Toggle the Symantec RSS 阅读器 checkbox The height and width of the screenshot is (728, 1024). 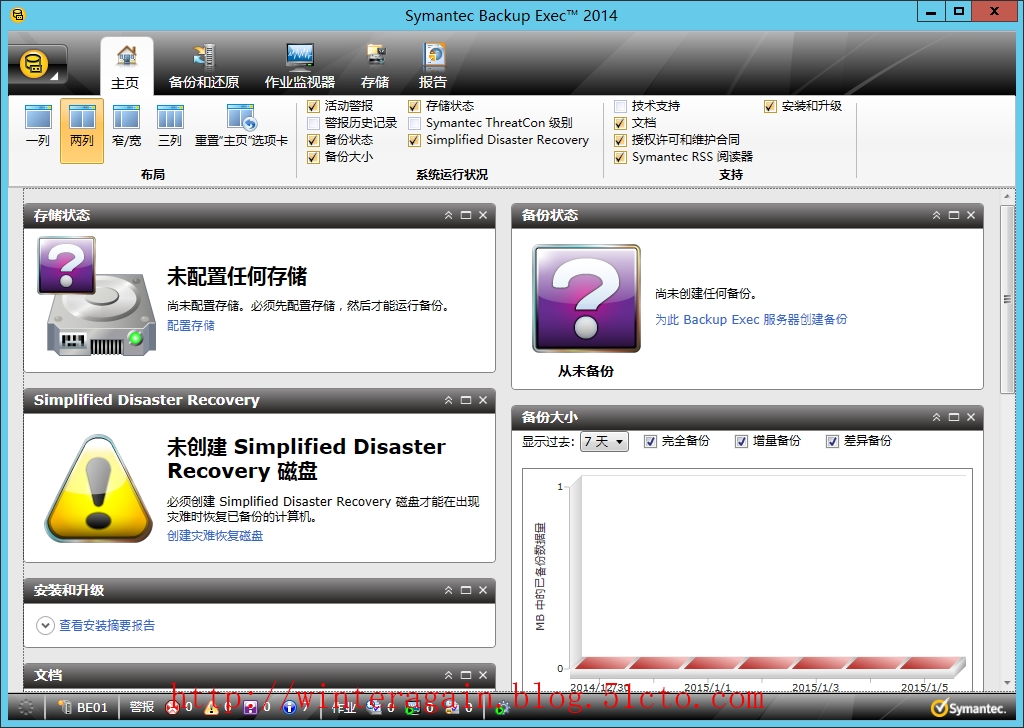click(620, 157)
